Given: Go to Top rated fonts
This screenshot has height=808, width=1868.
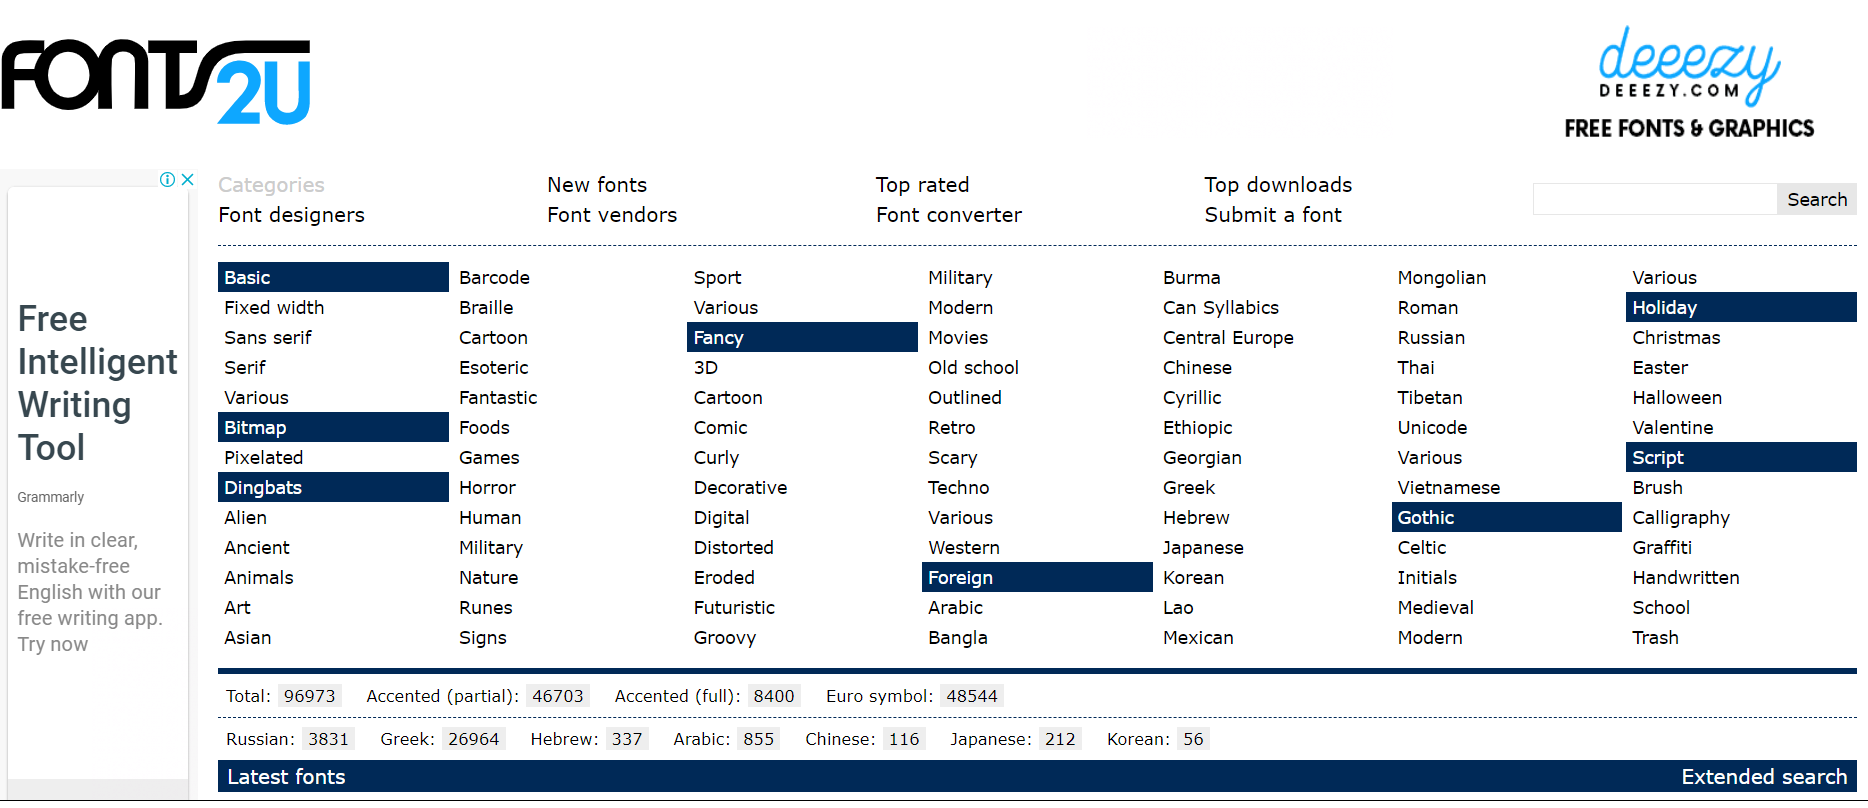Looking at the screenshot, I should 922,185.
